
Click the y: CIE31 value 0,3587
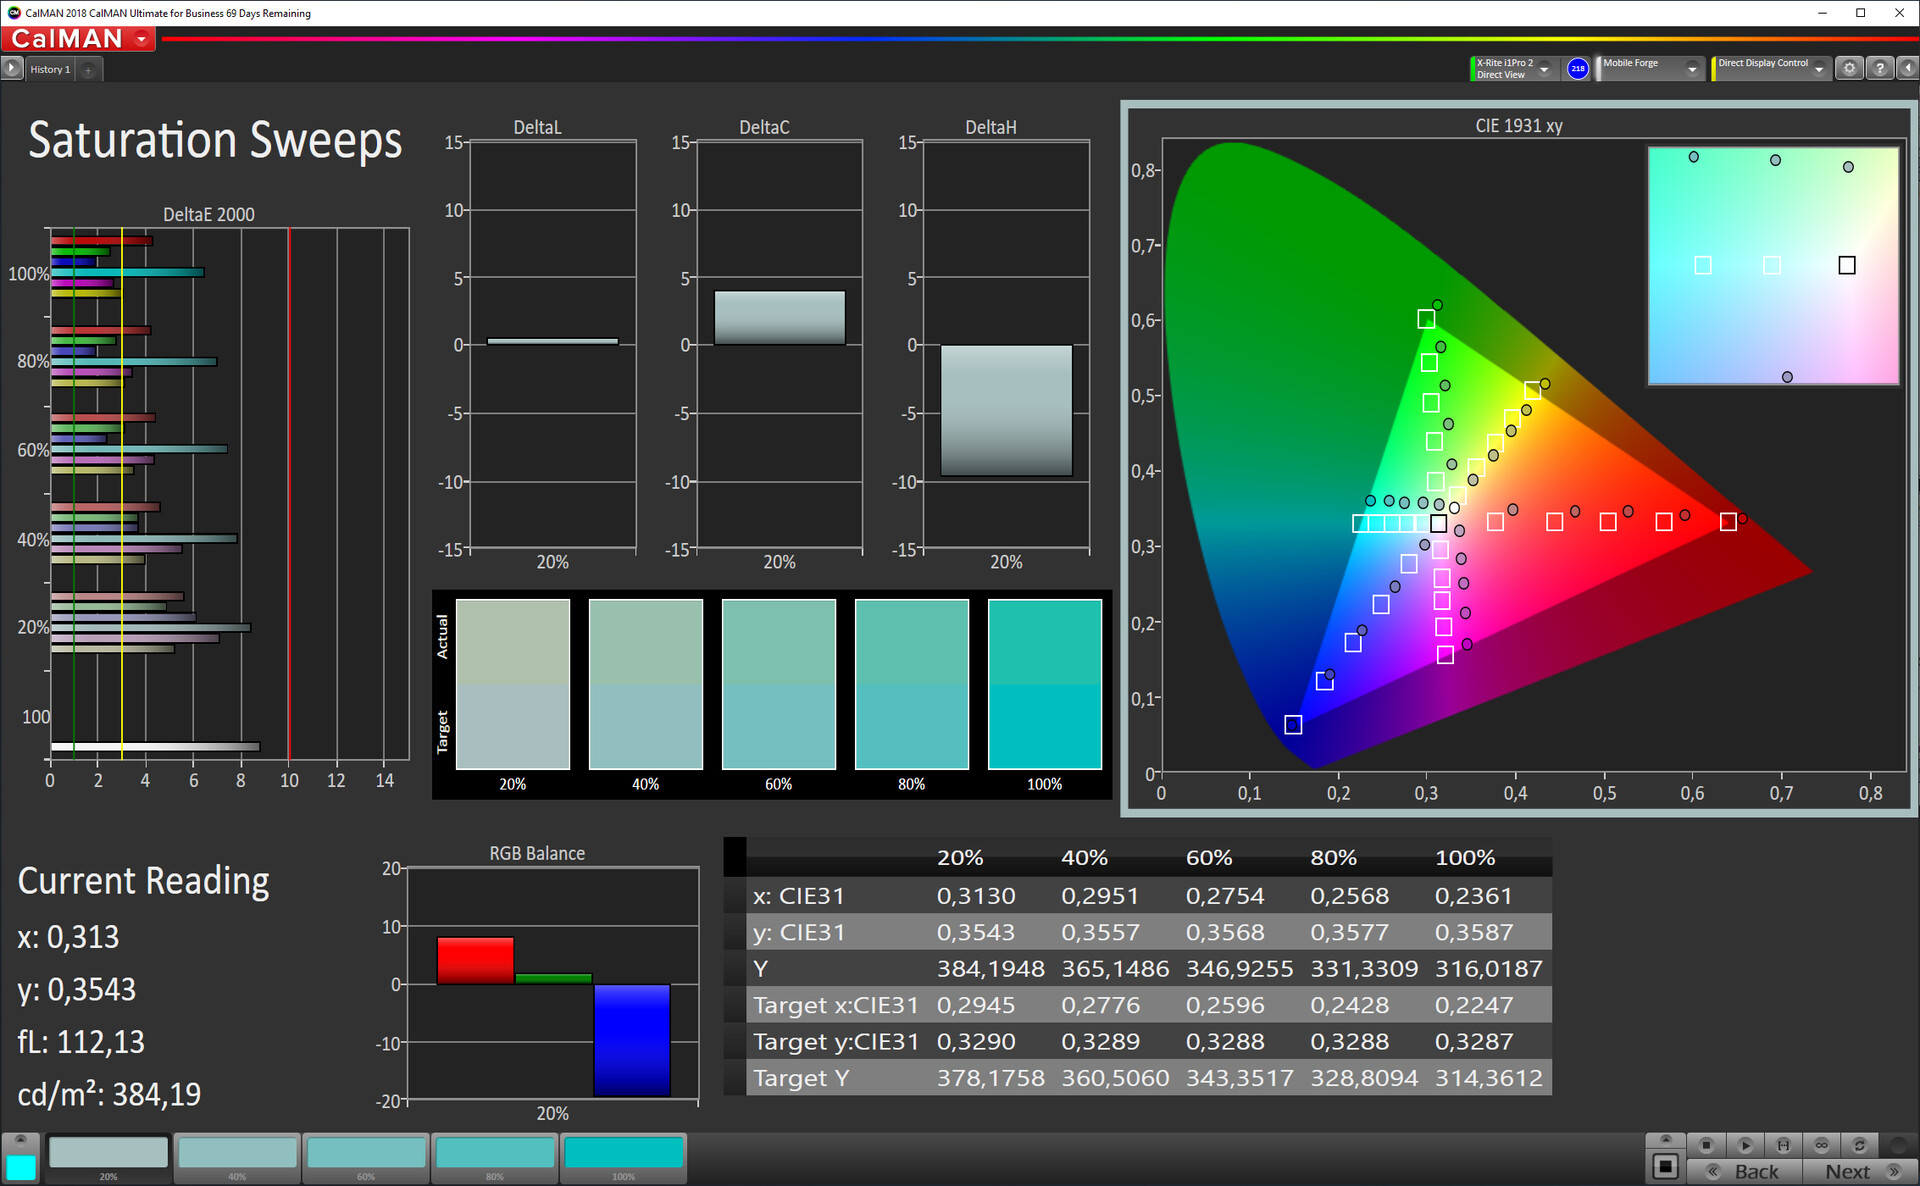tap(1474, 932)
